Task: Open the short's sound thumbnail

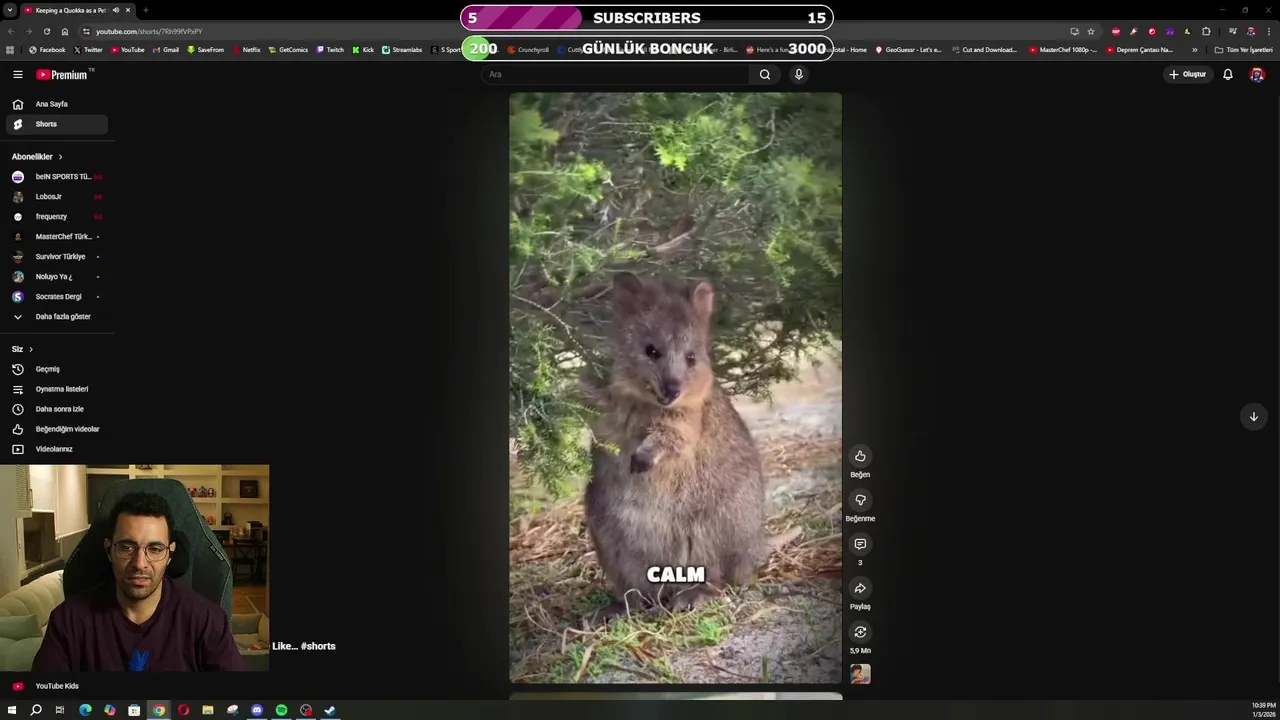Action: [860, 674]
